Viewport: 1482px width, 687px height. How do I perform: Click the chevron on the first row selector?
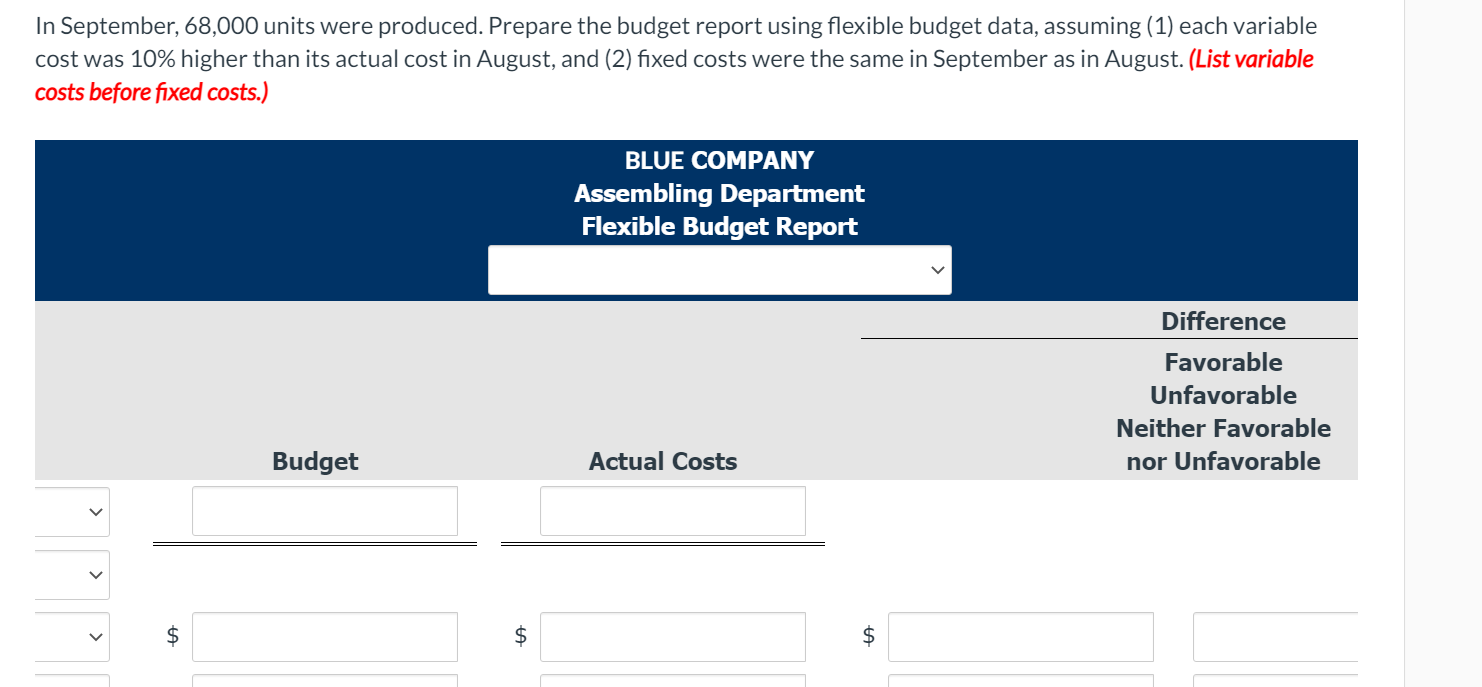tap(93, 511)
